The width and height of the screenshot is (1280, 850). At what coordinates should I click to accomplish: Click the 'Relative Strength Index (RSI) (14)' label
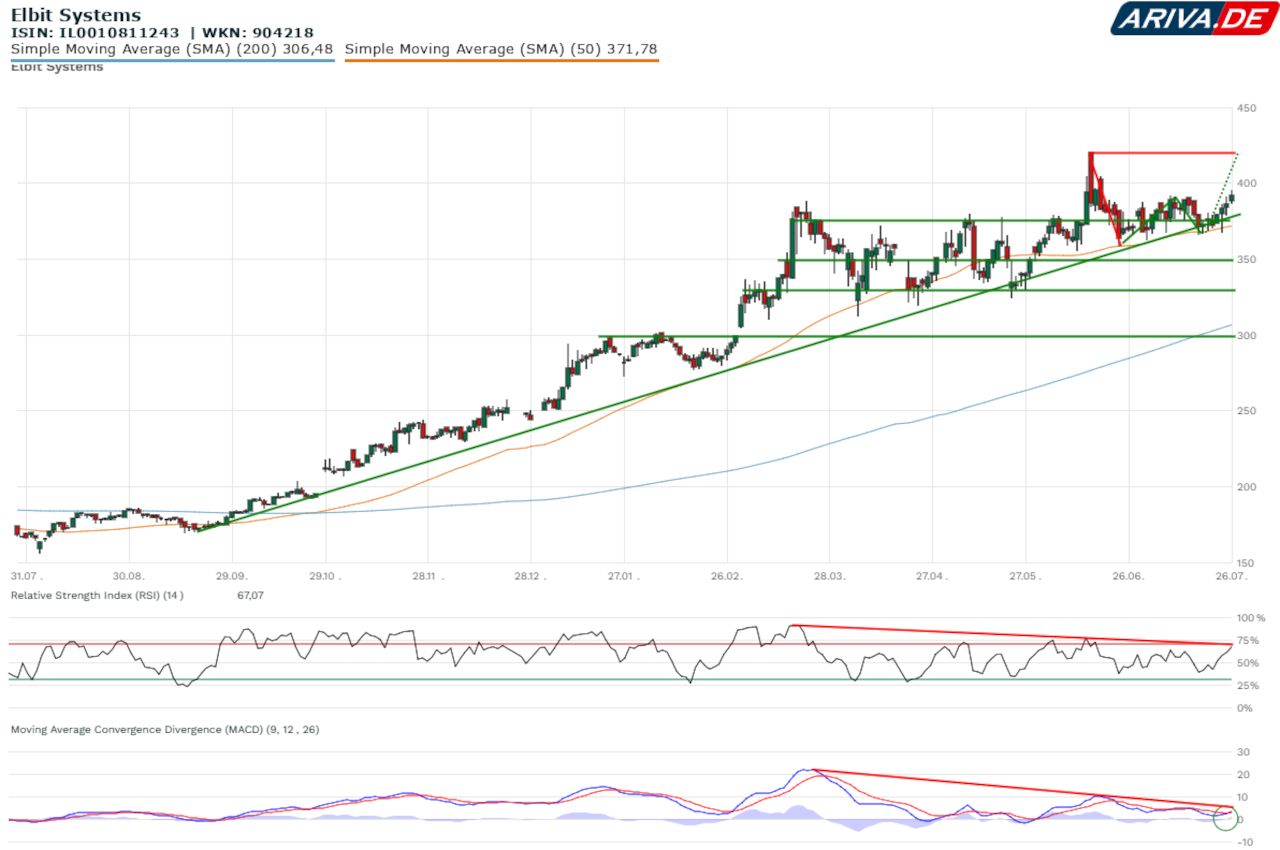97,595
